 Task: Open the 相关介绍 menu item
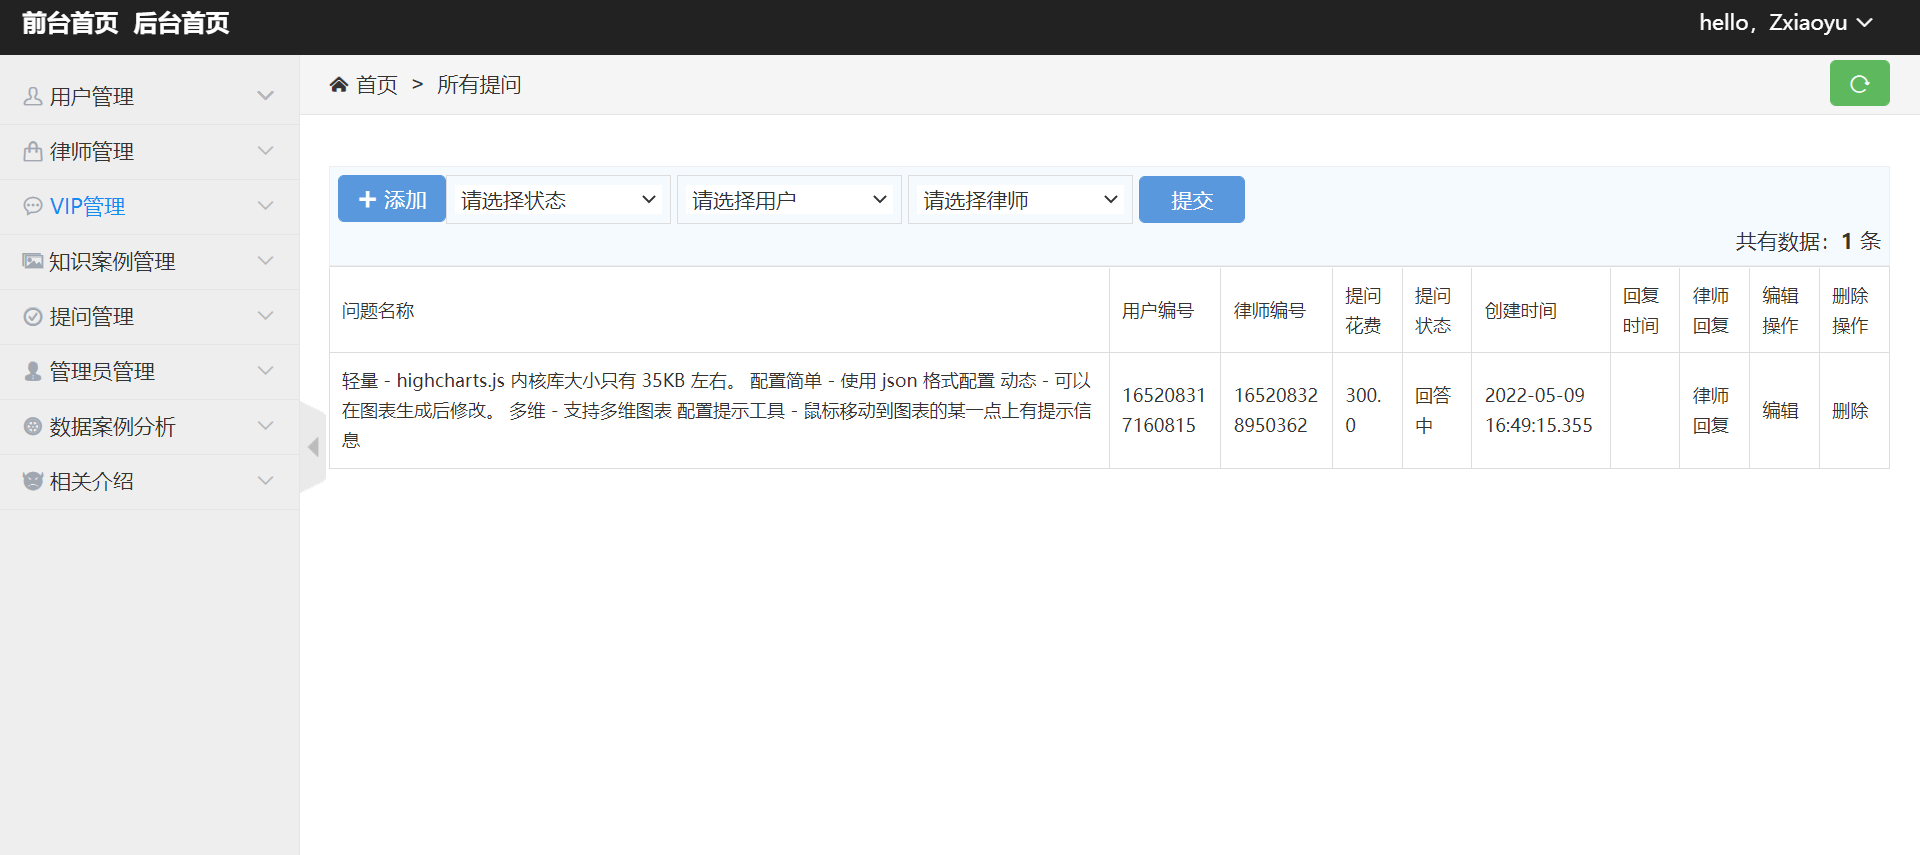150,482
